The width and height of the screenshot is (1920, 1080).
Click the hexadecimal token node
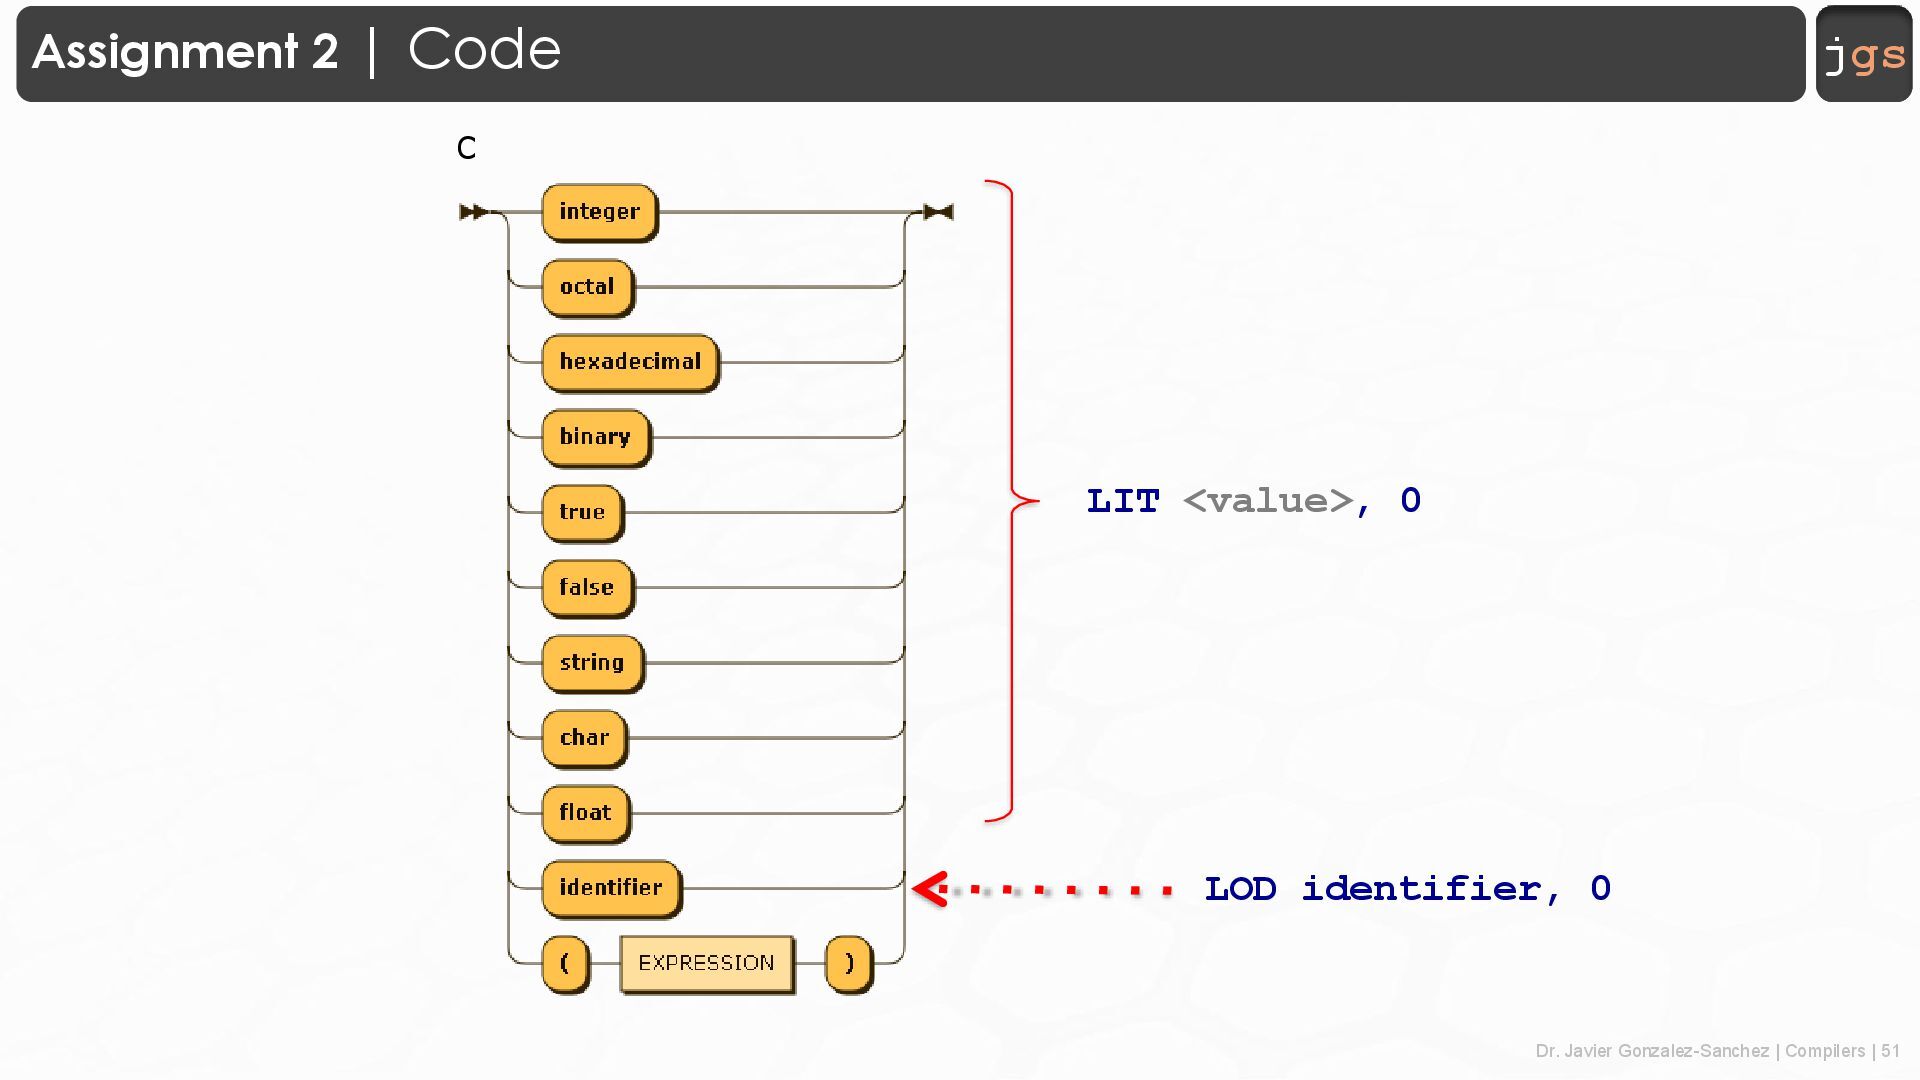[630, 362]
